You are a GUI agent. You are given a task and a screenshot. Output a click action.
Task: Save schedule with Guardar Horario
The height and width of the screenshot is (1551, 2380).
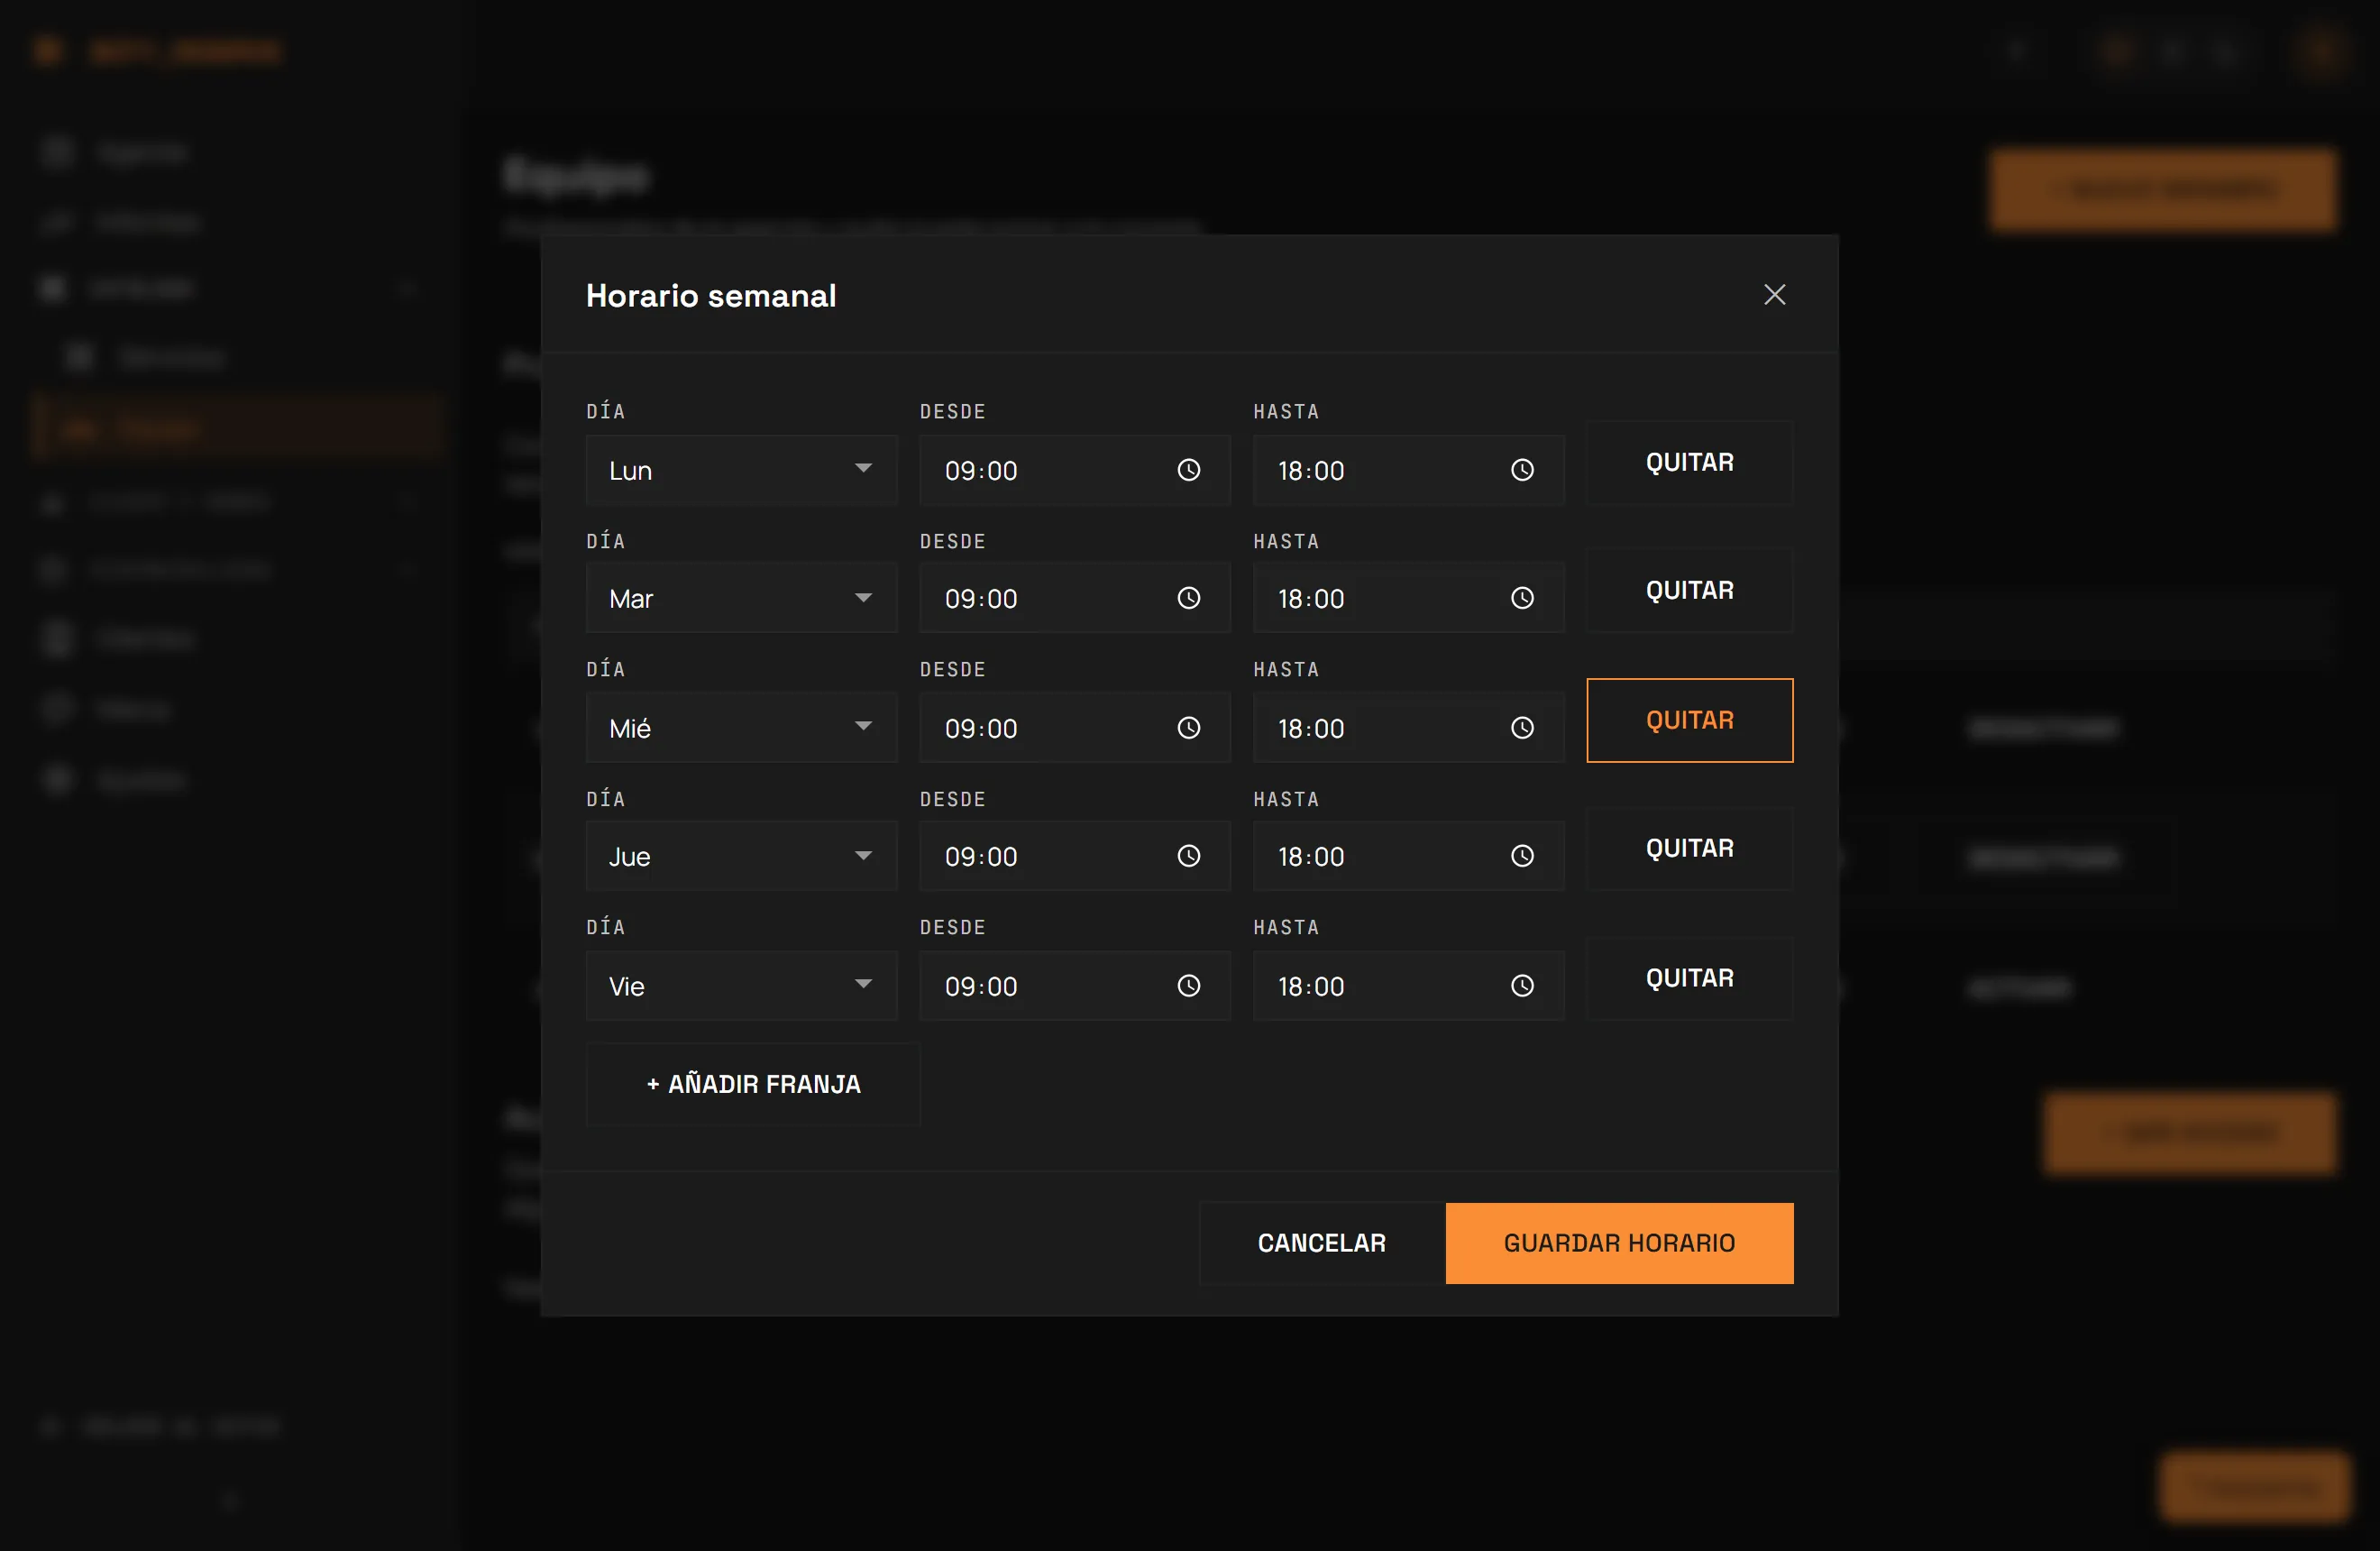click(x=1619, y=1243)
